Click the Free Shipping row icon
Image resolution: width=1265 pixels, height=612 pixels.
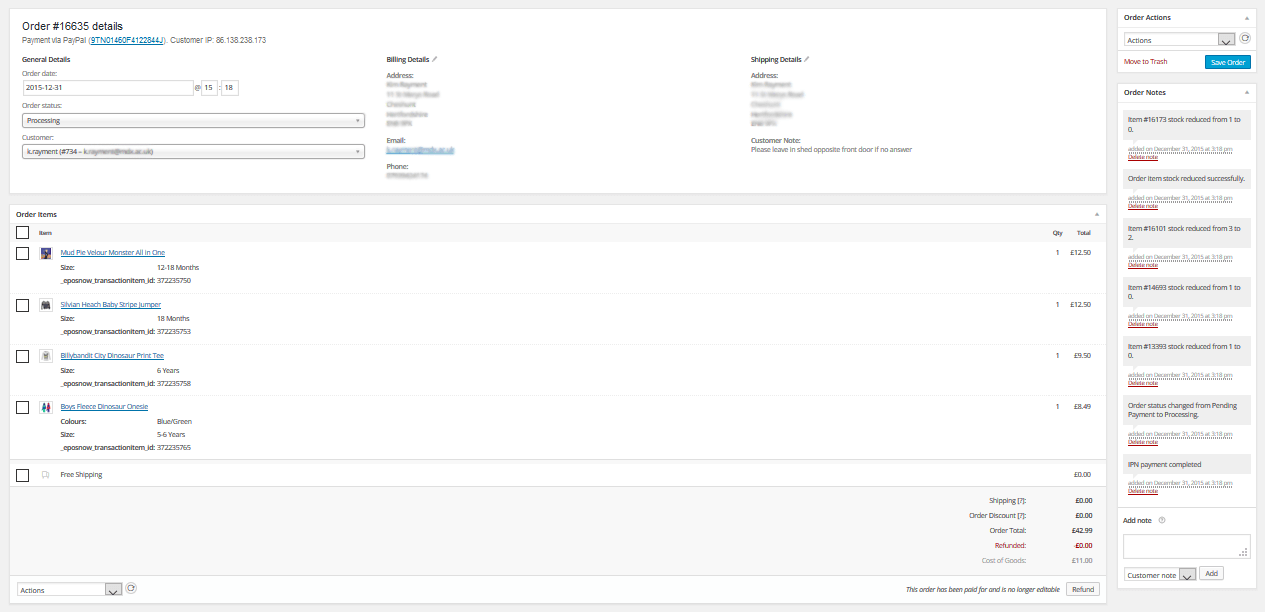click(x=45, y=475)
